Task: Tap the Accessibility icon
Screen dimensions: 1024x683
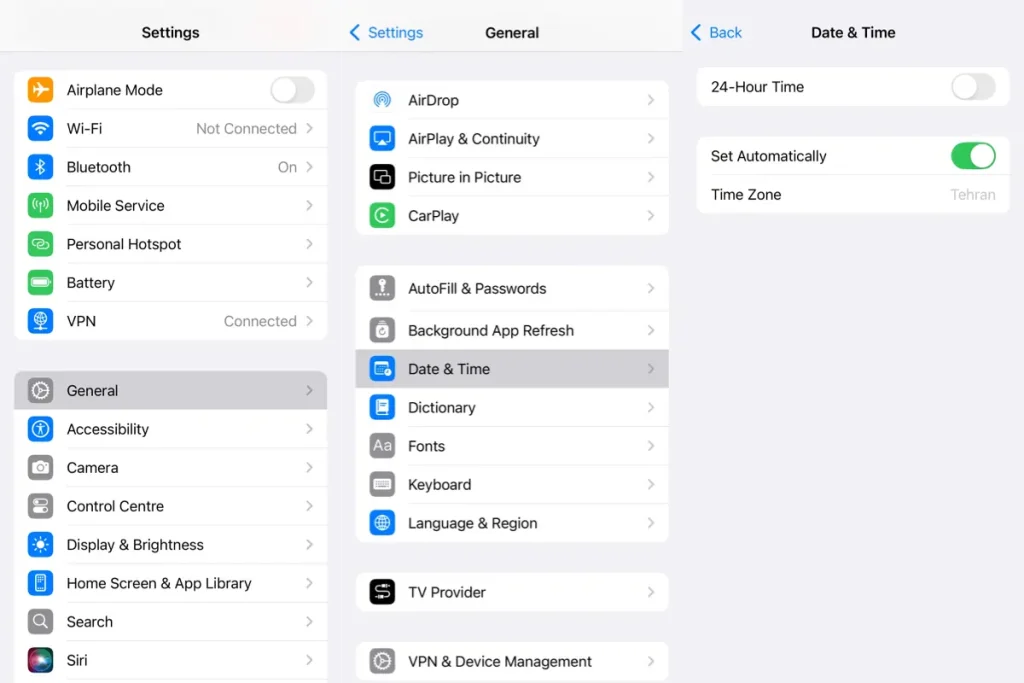Action: [40, 428]
